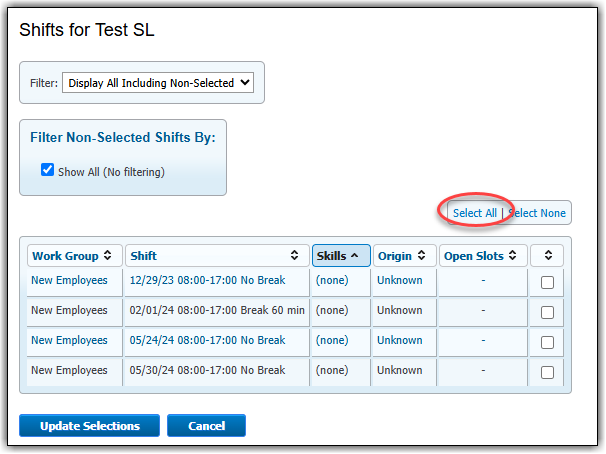Toggle the Show All (No filtering) checkbox
This screenshot has width=606, height=454.
point(47,171)
